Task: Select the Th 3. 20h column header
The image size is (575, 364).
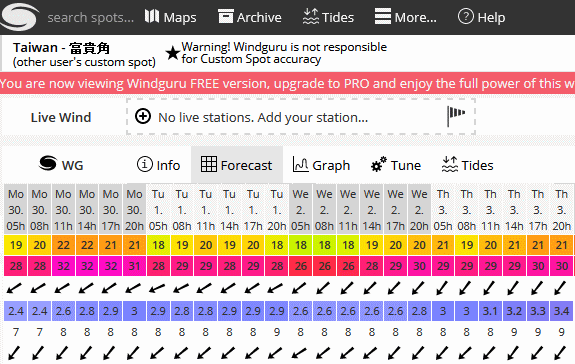Action: click(561, 210)
